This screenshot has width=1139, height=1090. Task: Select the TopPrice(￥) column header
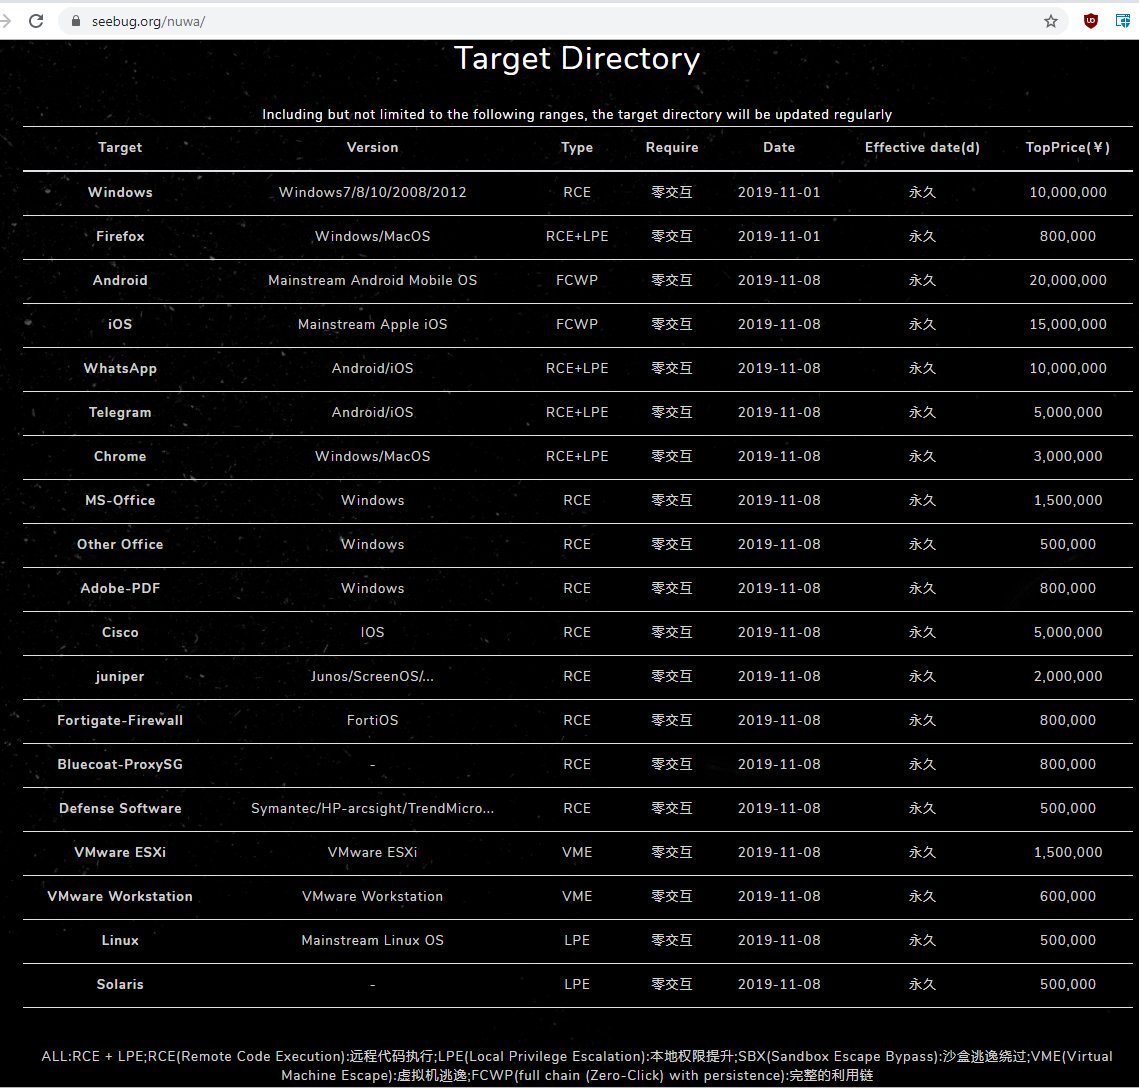[x=1067, y=147]
